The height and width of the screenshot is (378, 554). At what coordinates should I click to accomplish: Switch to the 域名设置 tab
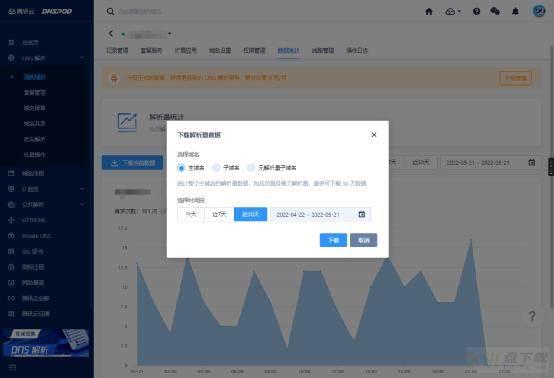tap(220, 51)
